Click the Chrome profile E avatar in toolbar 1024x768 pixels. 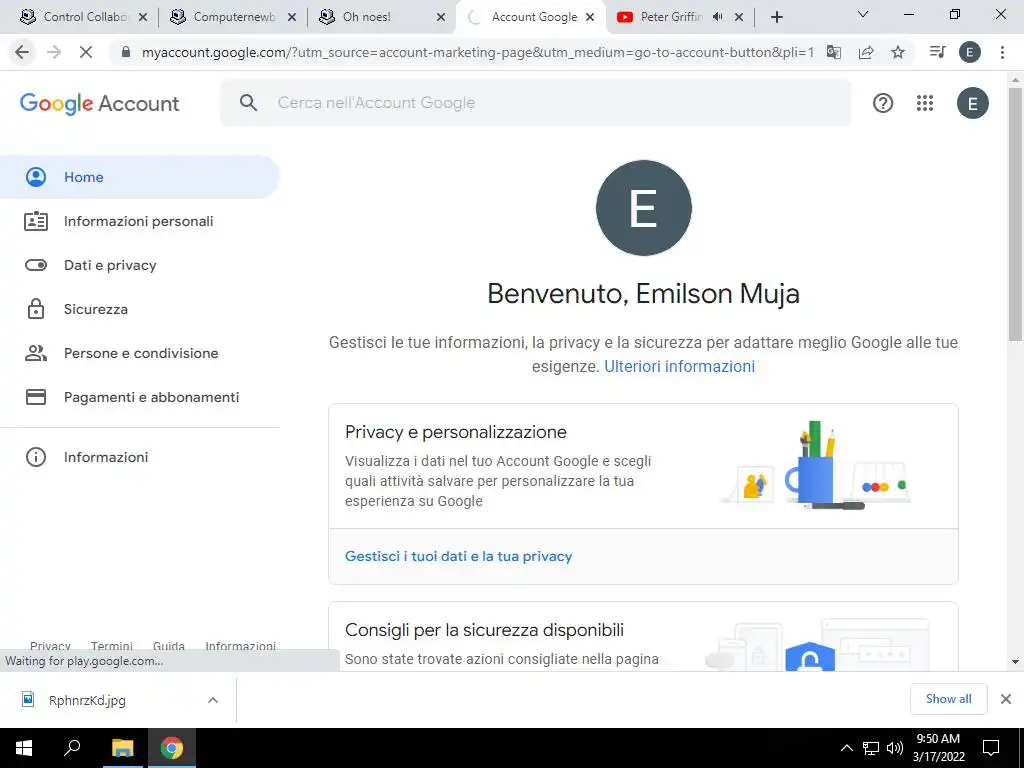point(970,52)
